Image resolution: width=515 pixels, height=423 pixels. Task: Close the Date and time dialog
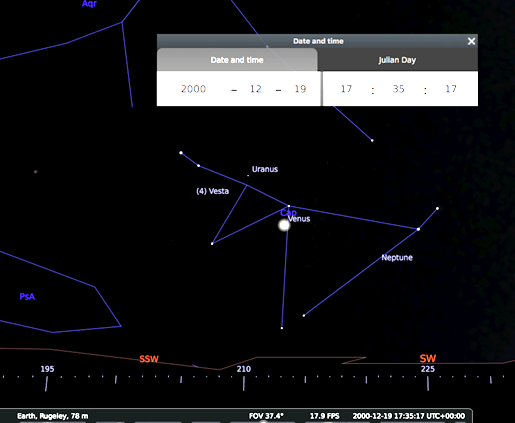[x=471, y=41]
